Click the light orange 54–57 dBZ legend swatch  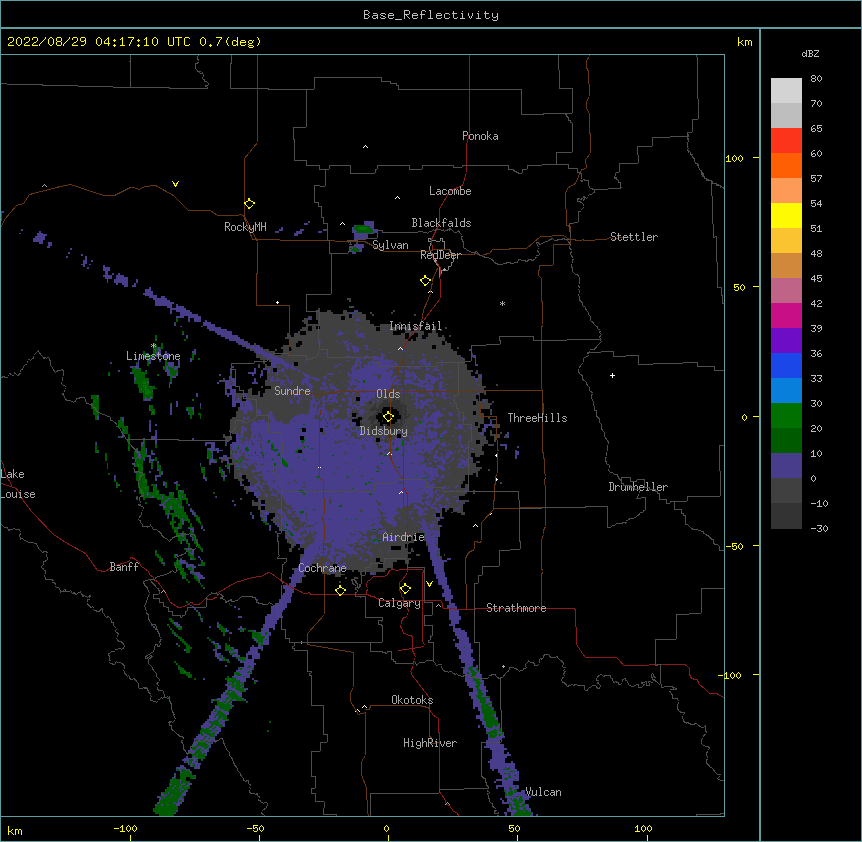coord(786,191)
